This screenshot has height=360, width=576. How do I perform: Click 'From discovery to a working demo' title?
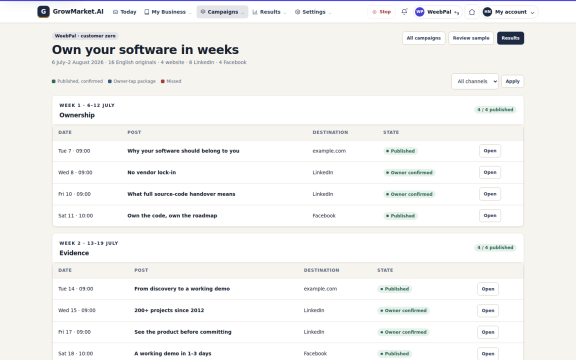[182, 289]
